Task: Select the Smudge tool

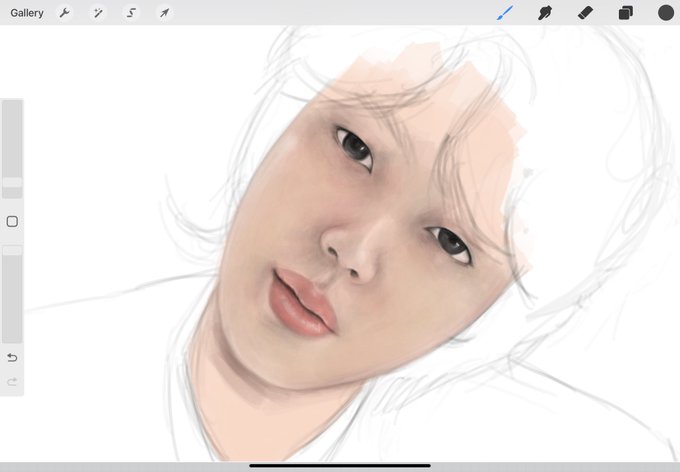Action: pos(545,13)
